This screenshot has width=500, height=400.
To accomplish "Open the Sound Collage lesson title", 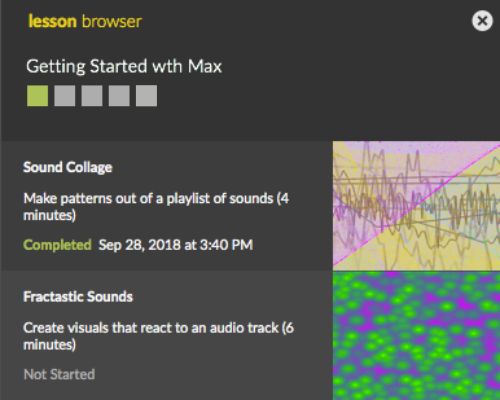I will tap(68, 167).
